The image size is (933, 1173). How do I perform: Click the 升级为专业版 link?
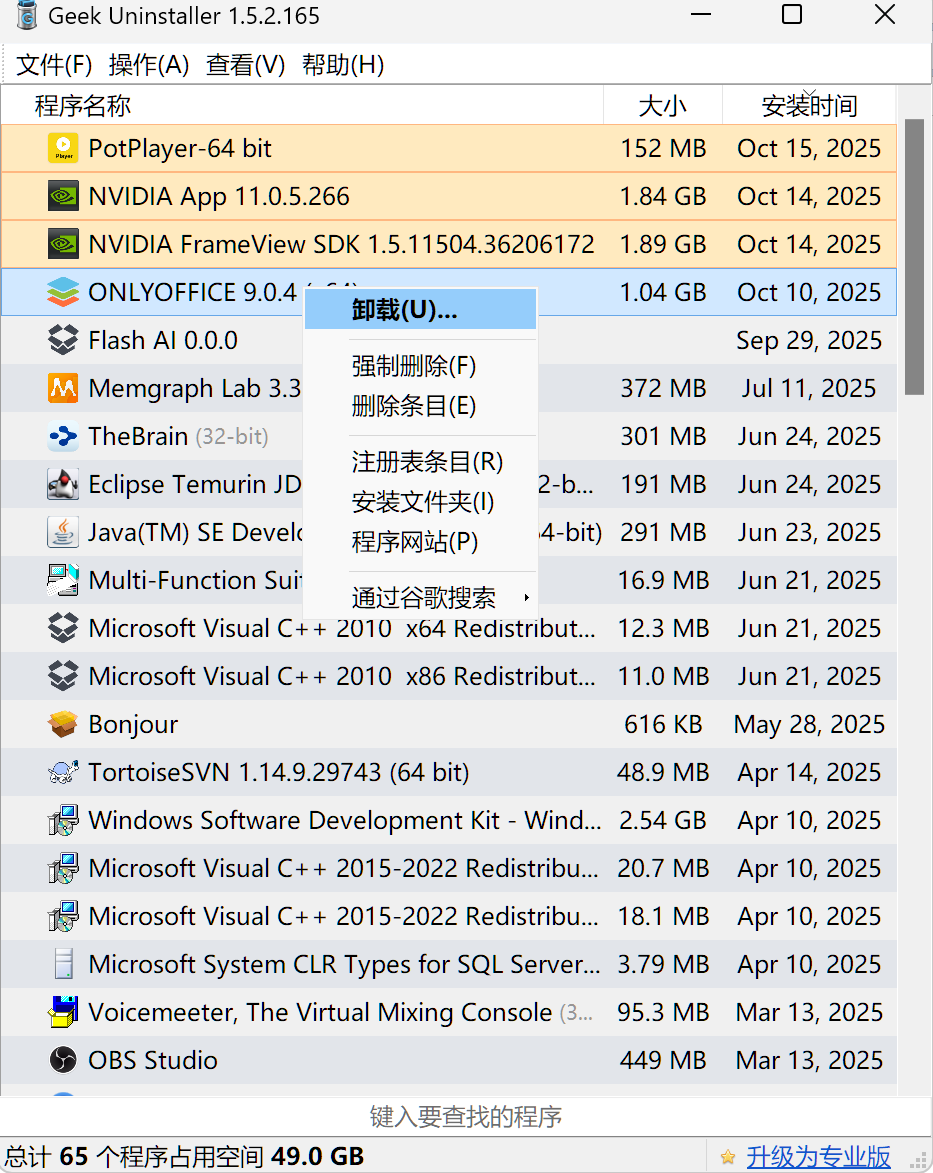point(818,1157)
